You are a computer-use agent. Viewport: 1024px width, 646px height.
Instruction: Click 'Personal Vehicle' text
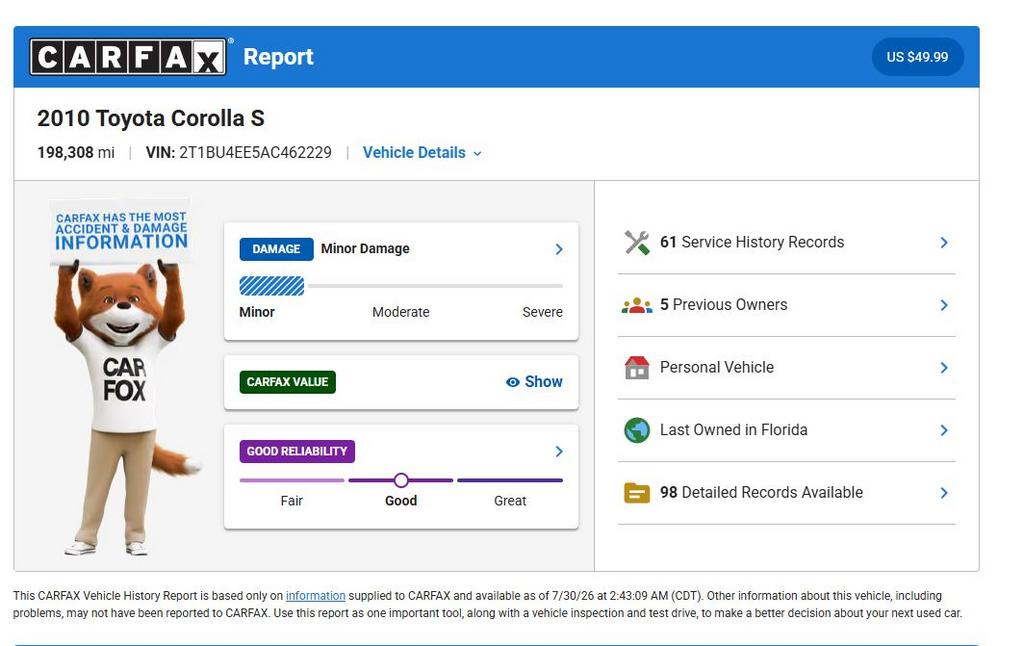click(x=716, y=368)
